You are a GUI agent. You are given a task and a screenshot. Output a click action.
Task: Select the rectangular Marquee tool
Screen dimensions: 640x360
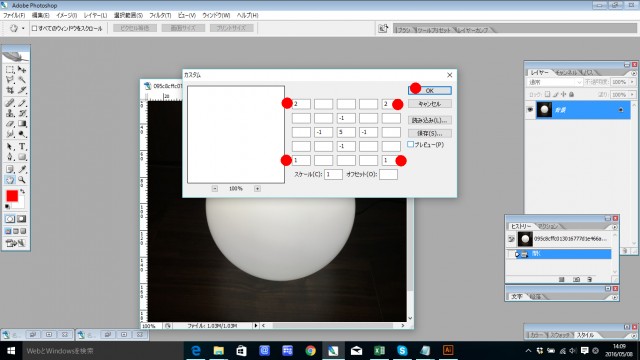[10, 69]
